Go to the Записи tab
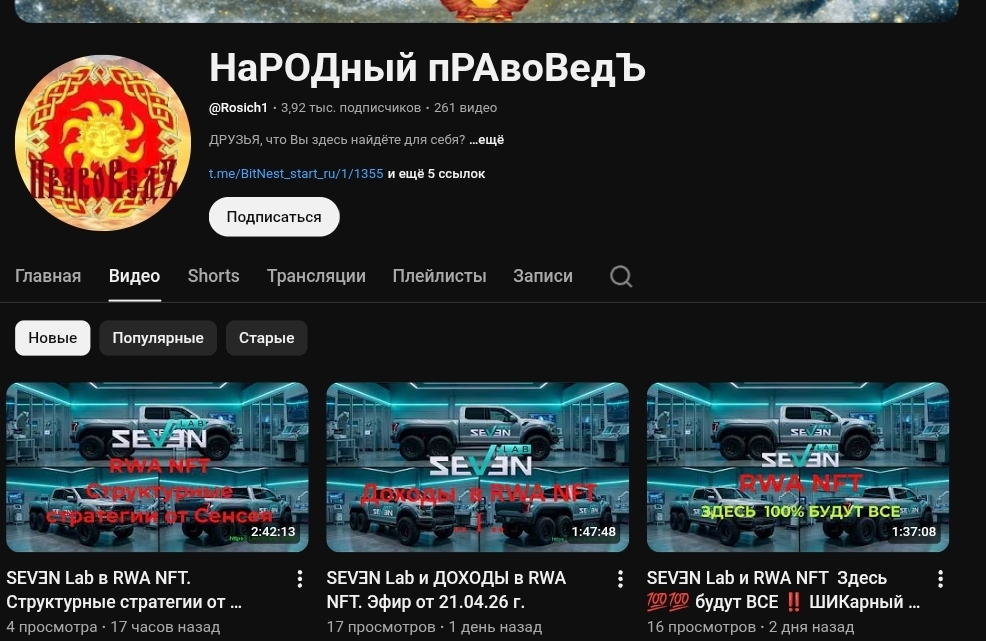The height and width of the screenshot is (641, 986). click(543, 276)
